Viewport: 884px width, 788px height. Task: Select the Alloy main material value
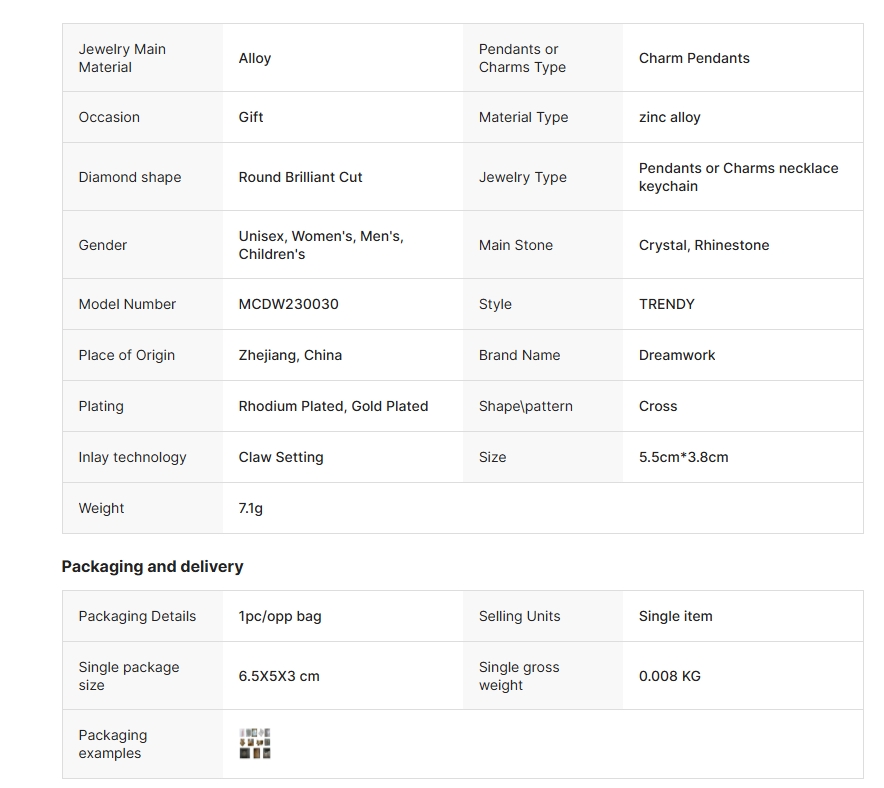255,58
